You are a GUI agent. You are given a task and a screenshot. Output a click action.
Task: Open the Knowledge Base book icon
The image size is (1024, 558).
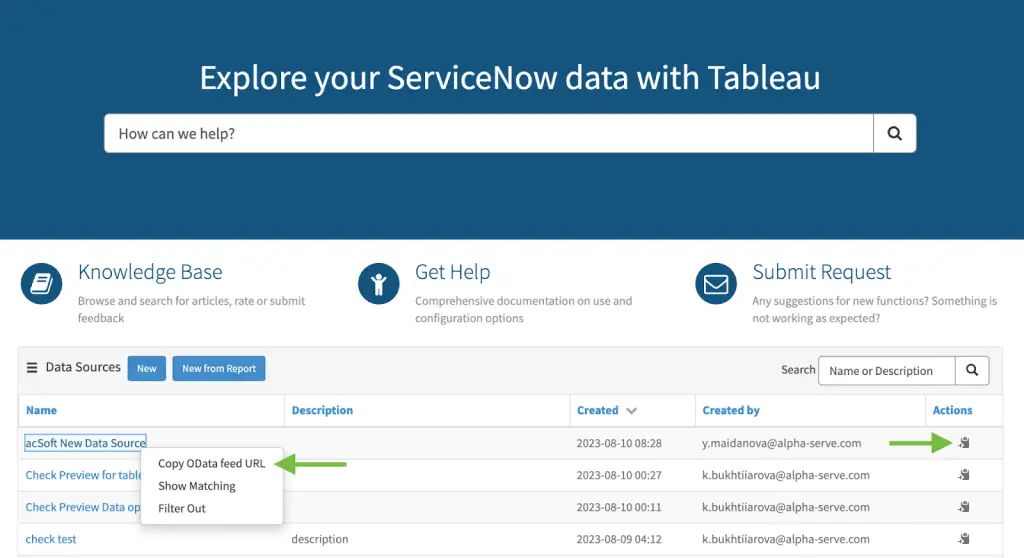pos(41,284)
